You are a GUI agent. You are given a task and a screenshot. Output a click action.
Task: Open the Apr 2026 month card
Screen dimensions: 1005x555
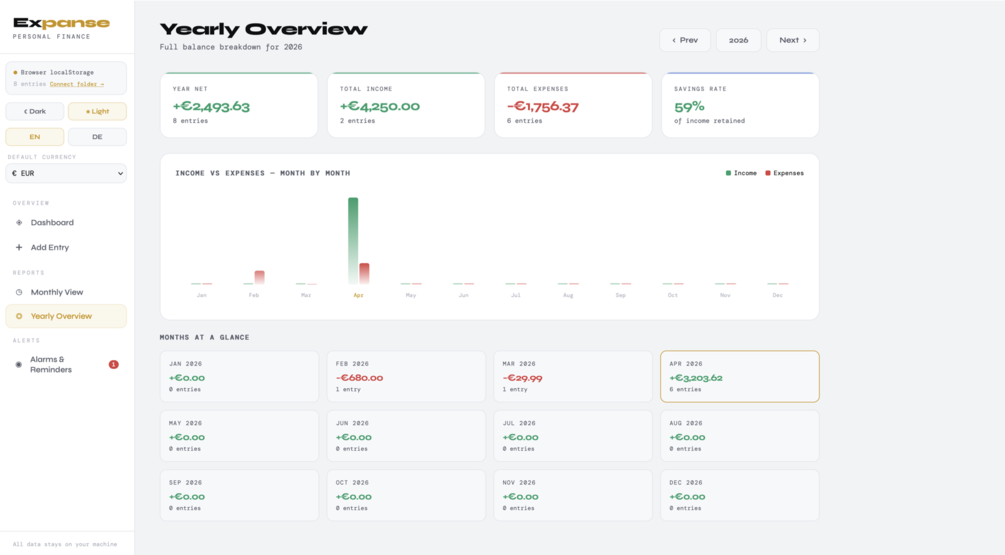point(740,376)
